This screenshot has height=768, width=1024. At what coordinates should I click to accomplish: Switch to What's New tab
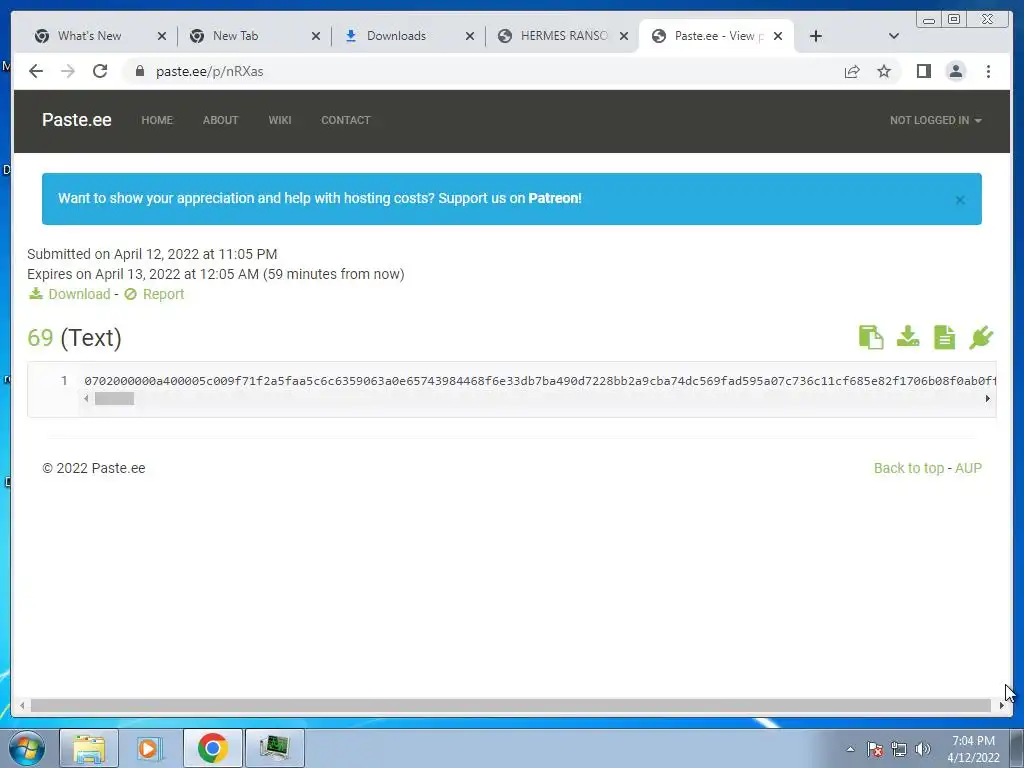(x=89, y=36)
